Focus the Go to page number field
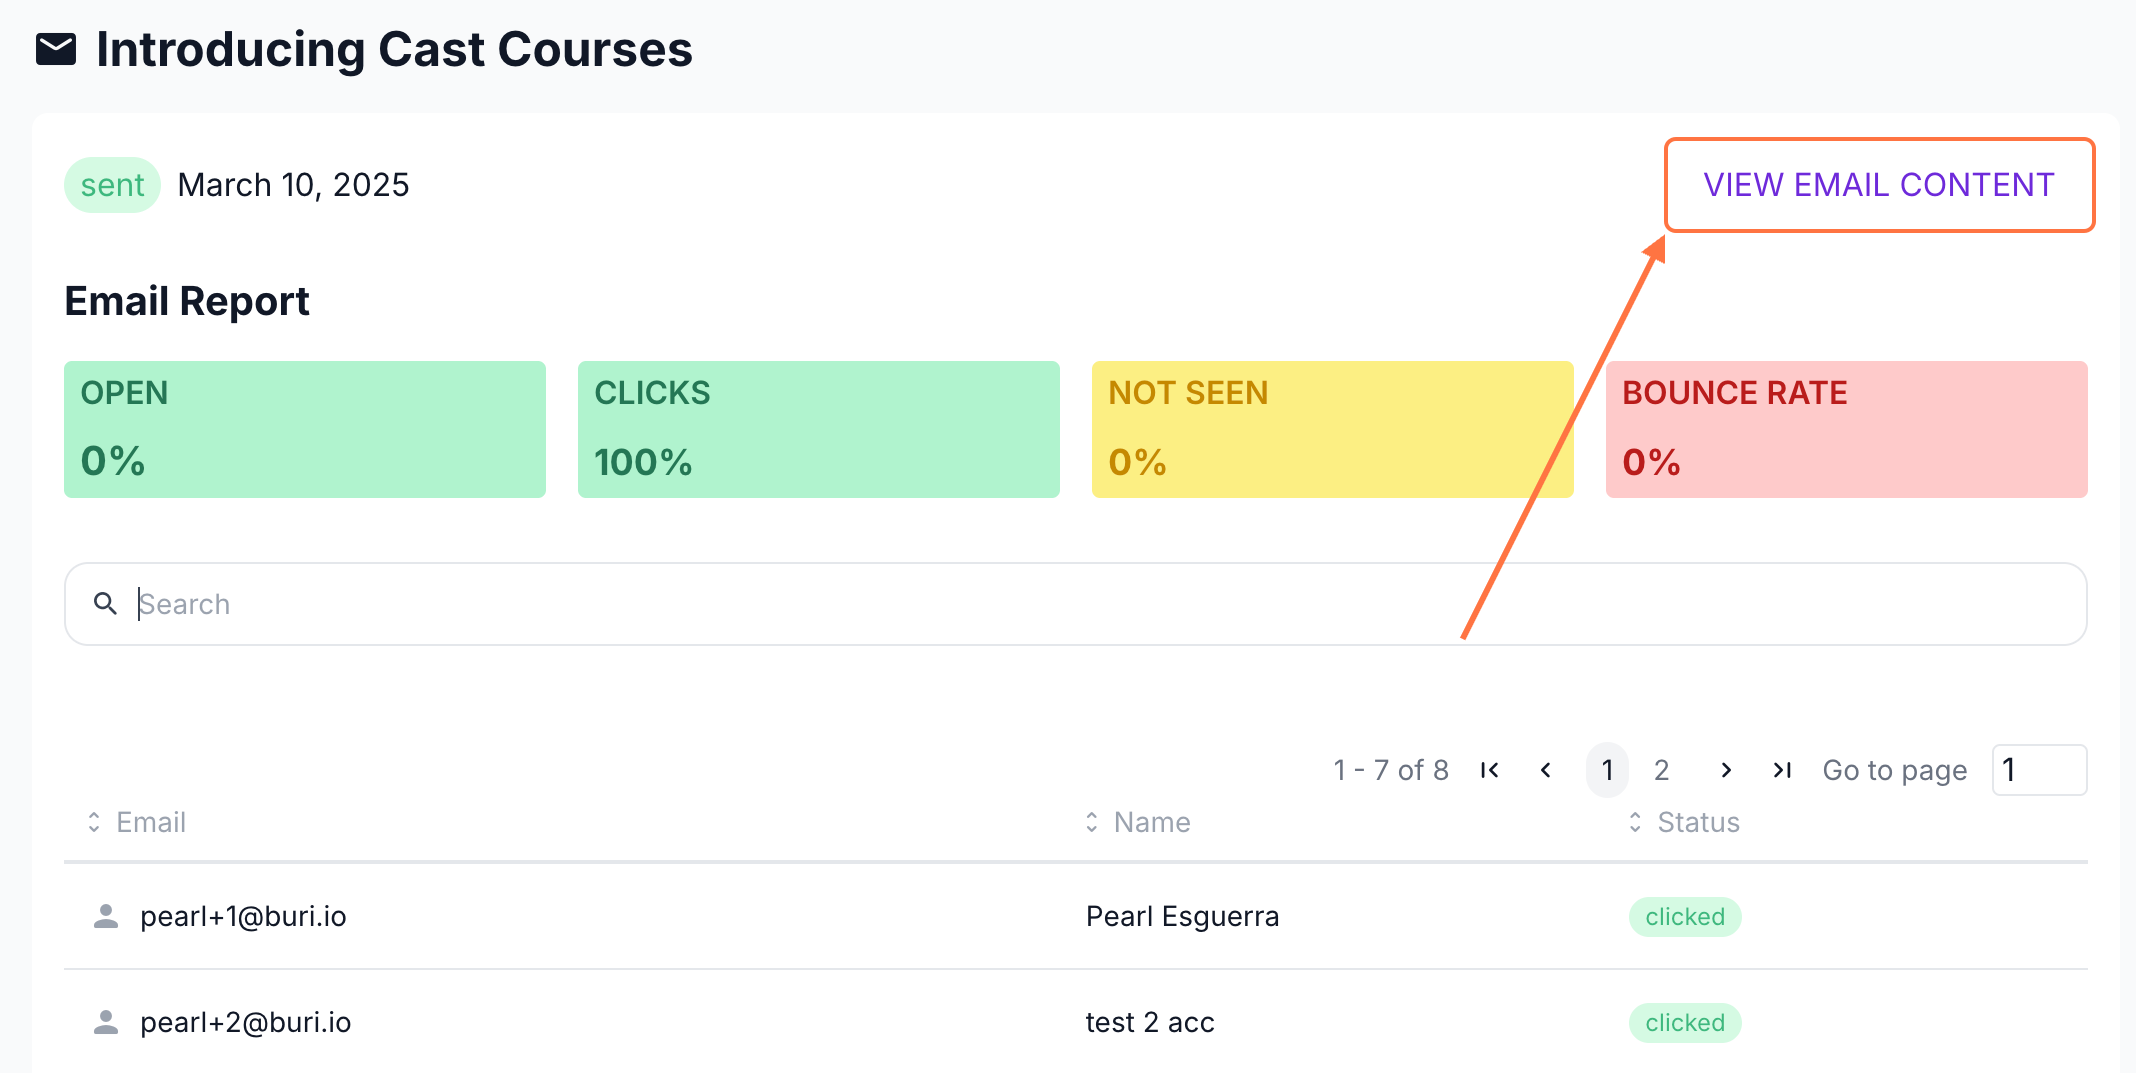 (2038, 770)
